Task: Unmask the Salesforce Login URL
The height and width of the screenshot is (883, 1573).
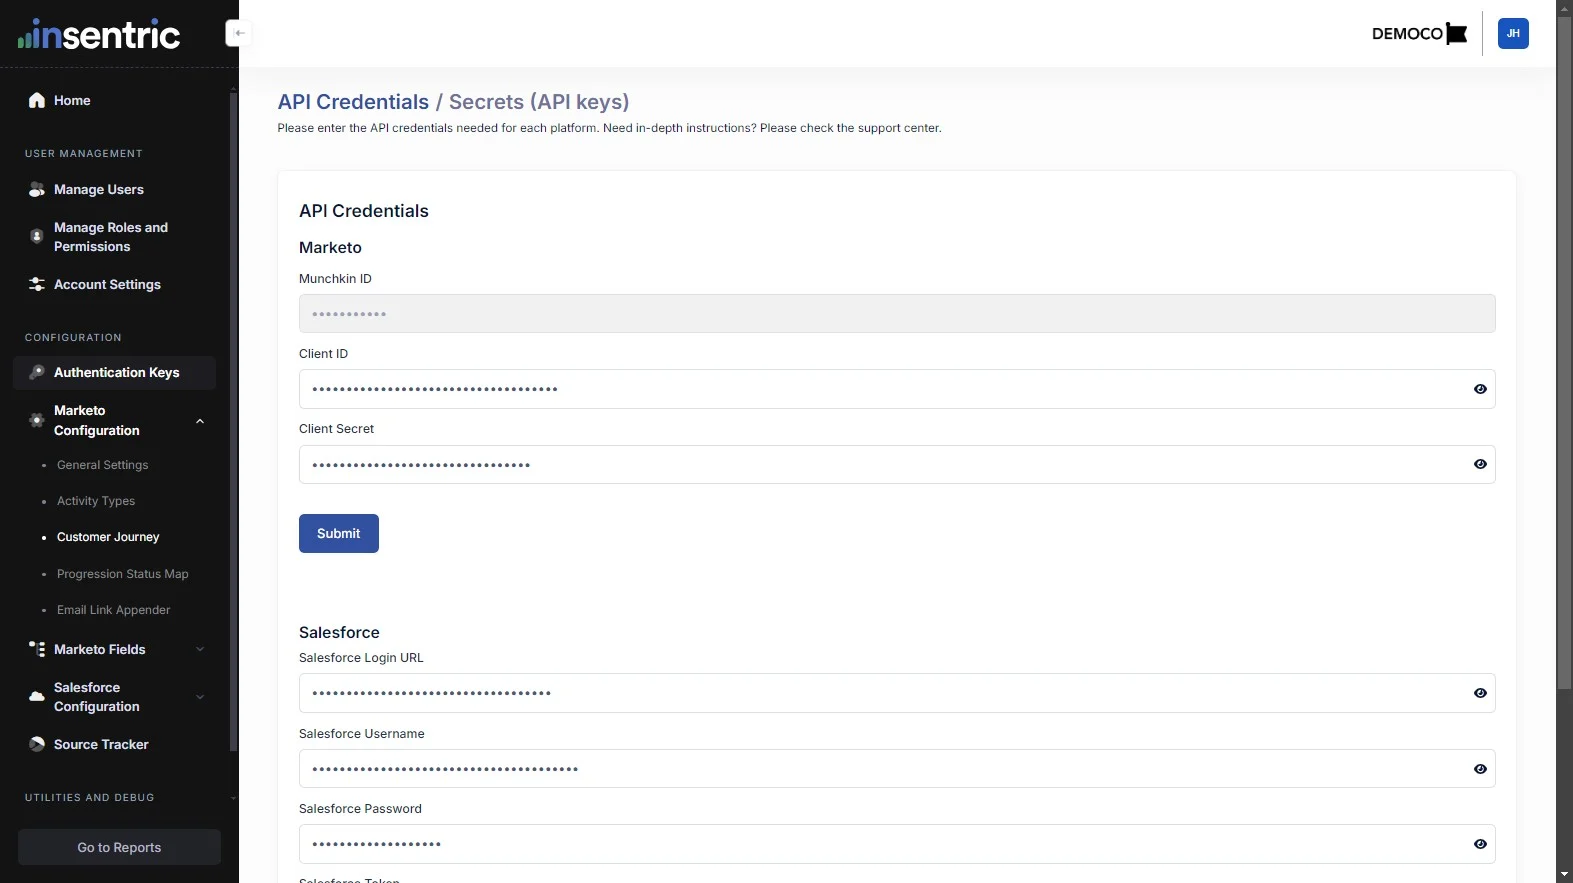Action: click(1480, 693)
